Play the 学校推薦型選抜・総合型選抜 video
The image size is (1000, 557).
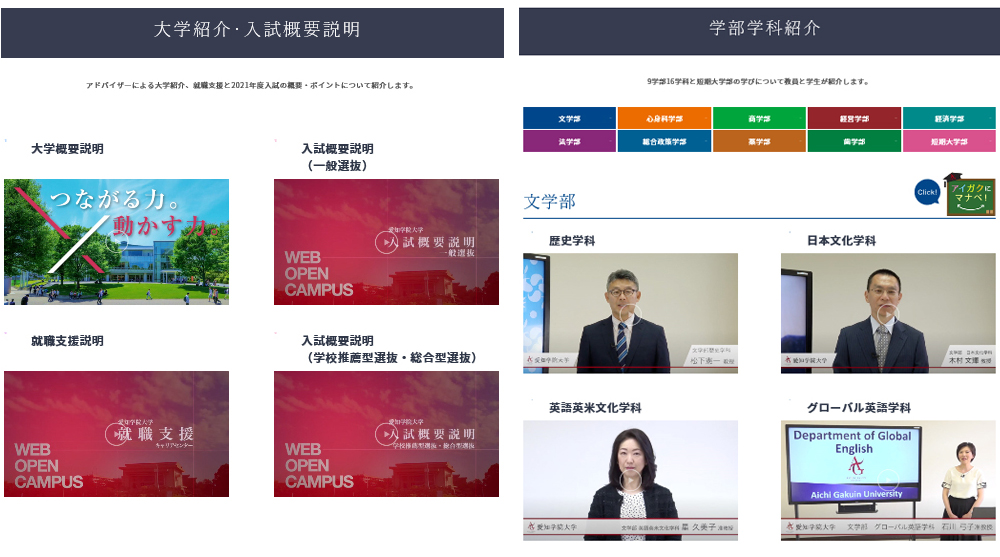coord(386,434)
